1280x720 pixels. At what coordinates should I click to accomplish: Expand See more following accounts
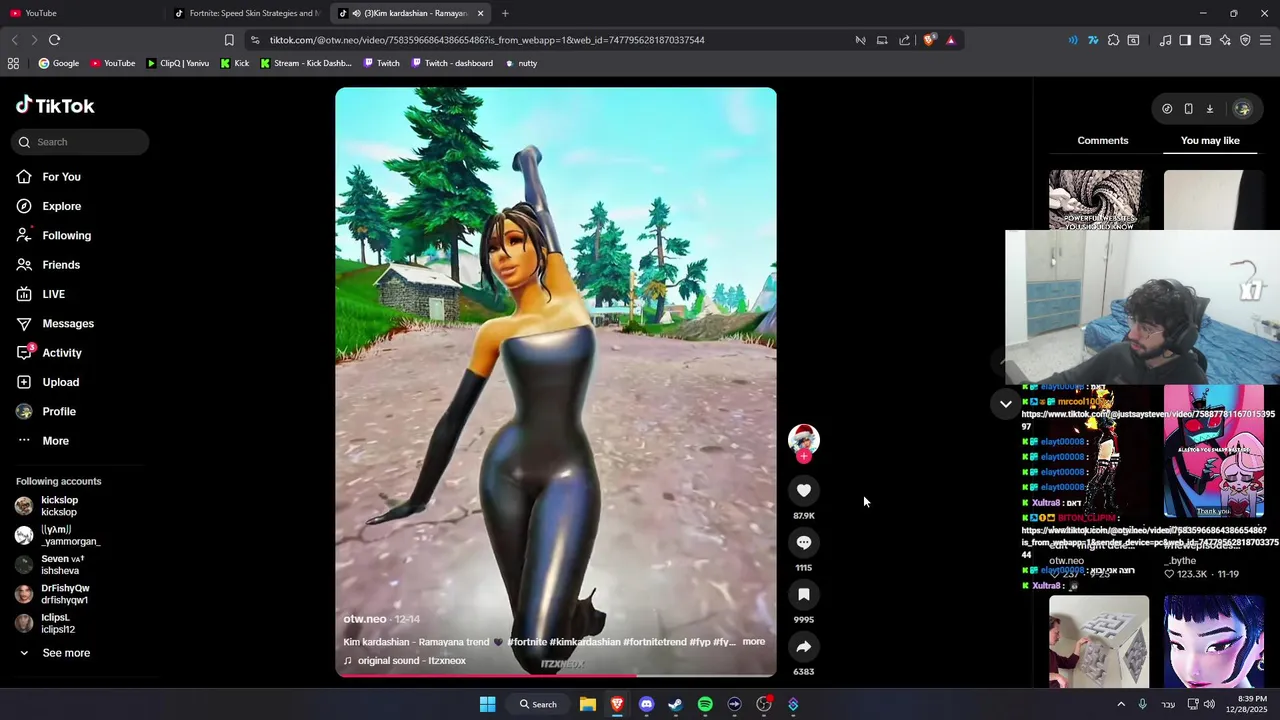tap(66, 653)
